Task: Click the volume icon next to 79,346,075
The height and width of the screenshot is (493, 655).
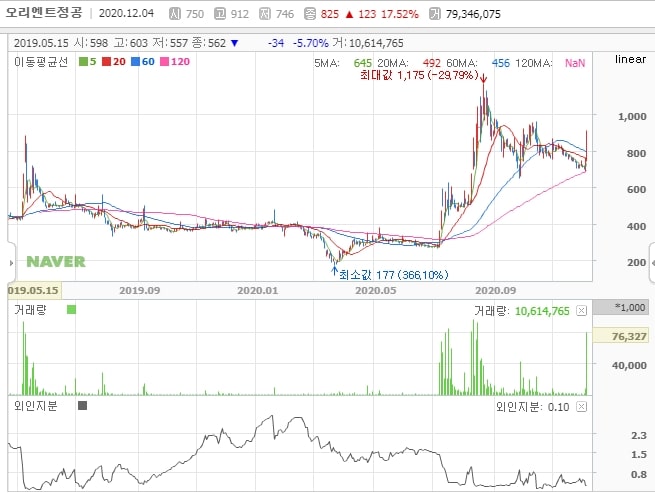Action: 435,14
